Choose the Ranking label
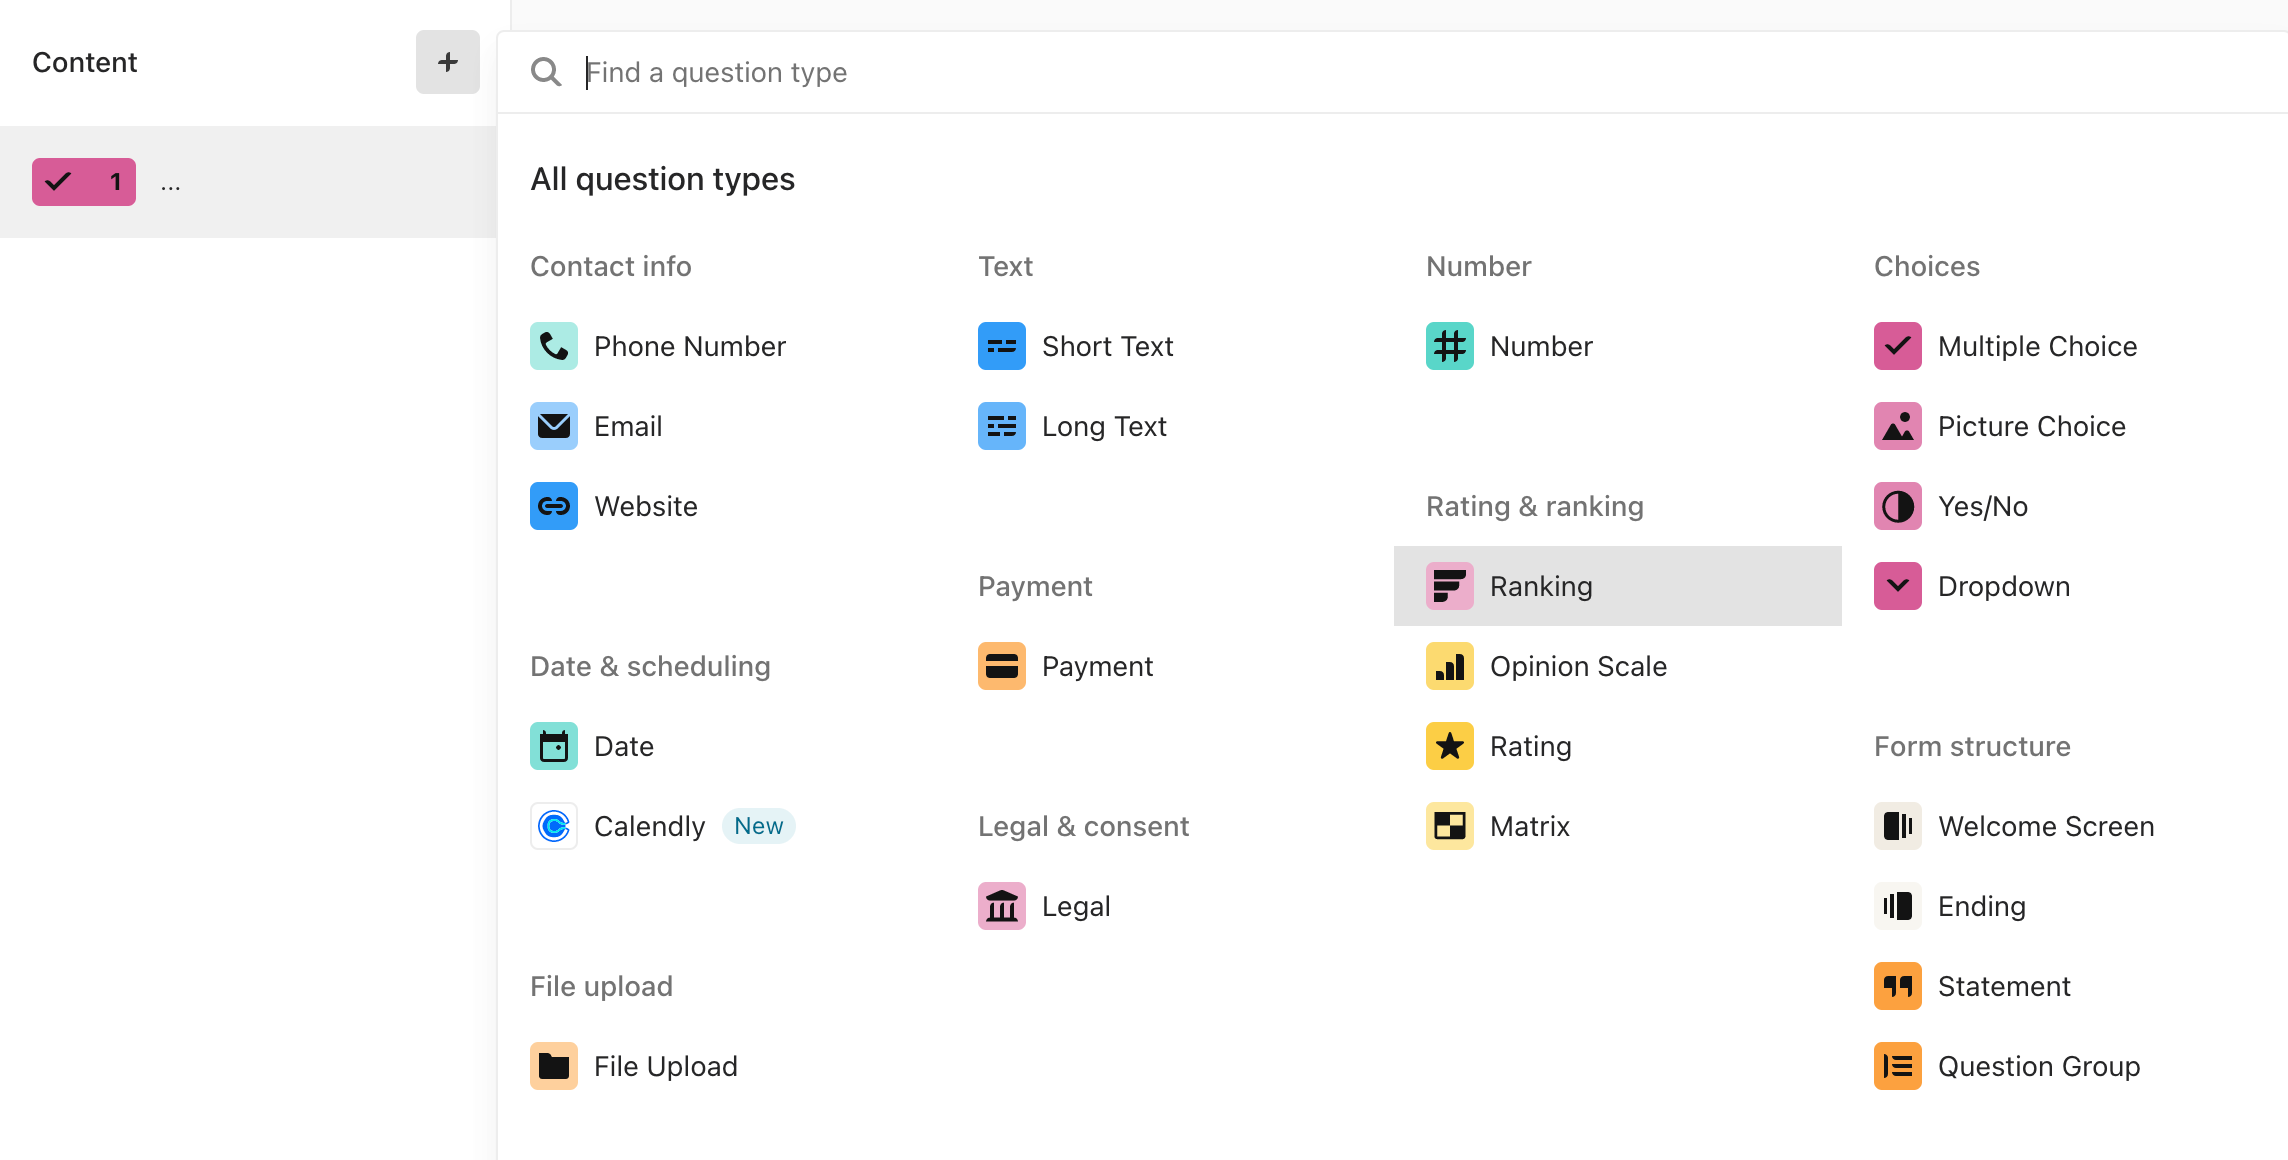 point(1541,586)
